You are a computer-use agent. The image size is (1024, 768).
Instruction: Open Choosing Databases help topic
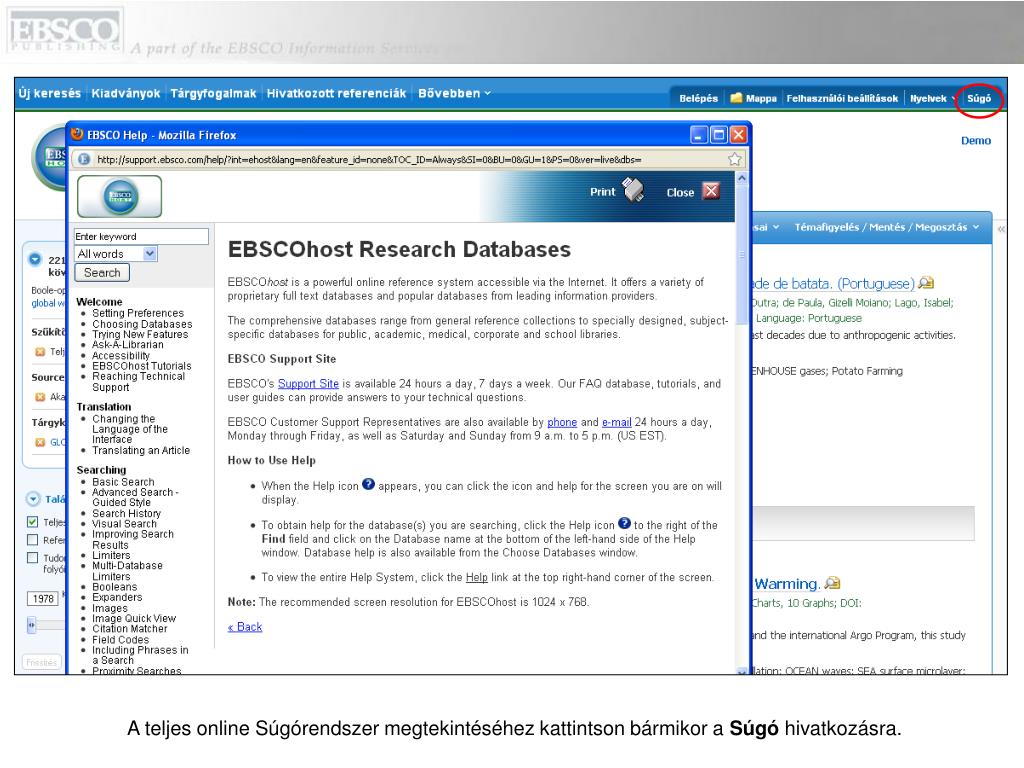click(x=142, y=324)
